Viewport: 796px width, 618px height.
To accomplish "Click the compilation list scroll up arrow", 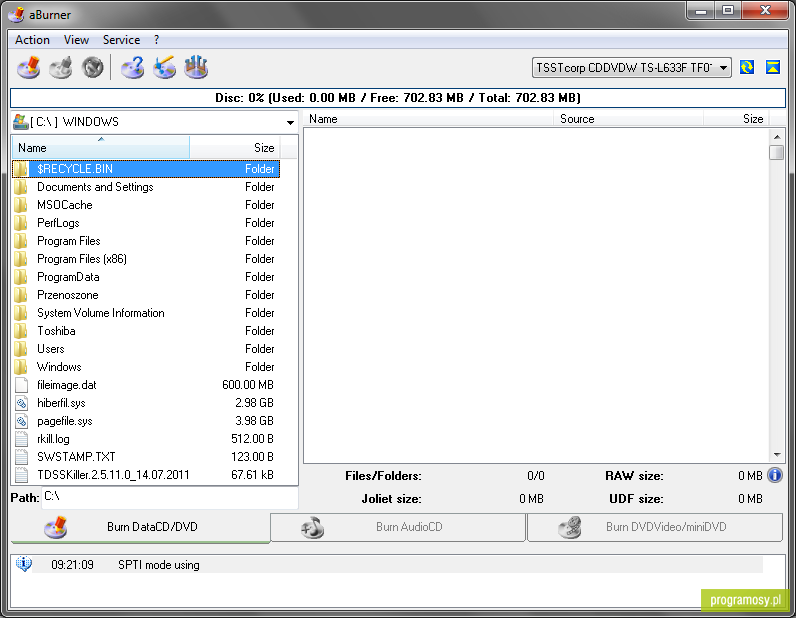I will pyautogui.click(x=777, y=137).
